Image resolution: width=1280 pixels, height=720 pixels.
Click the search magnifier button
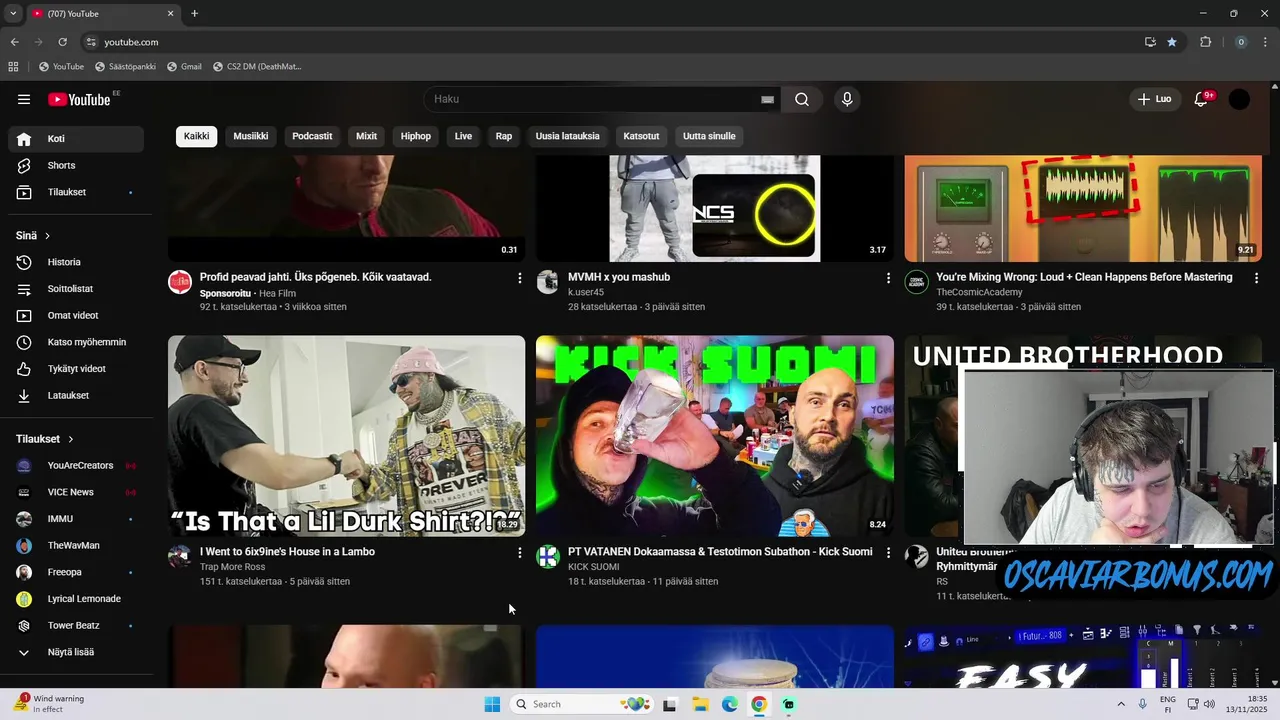click(x=802, y=99)
